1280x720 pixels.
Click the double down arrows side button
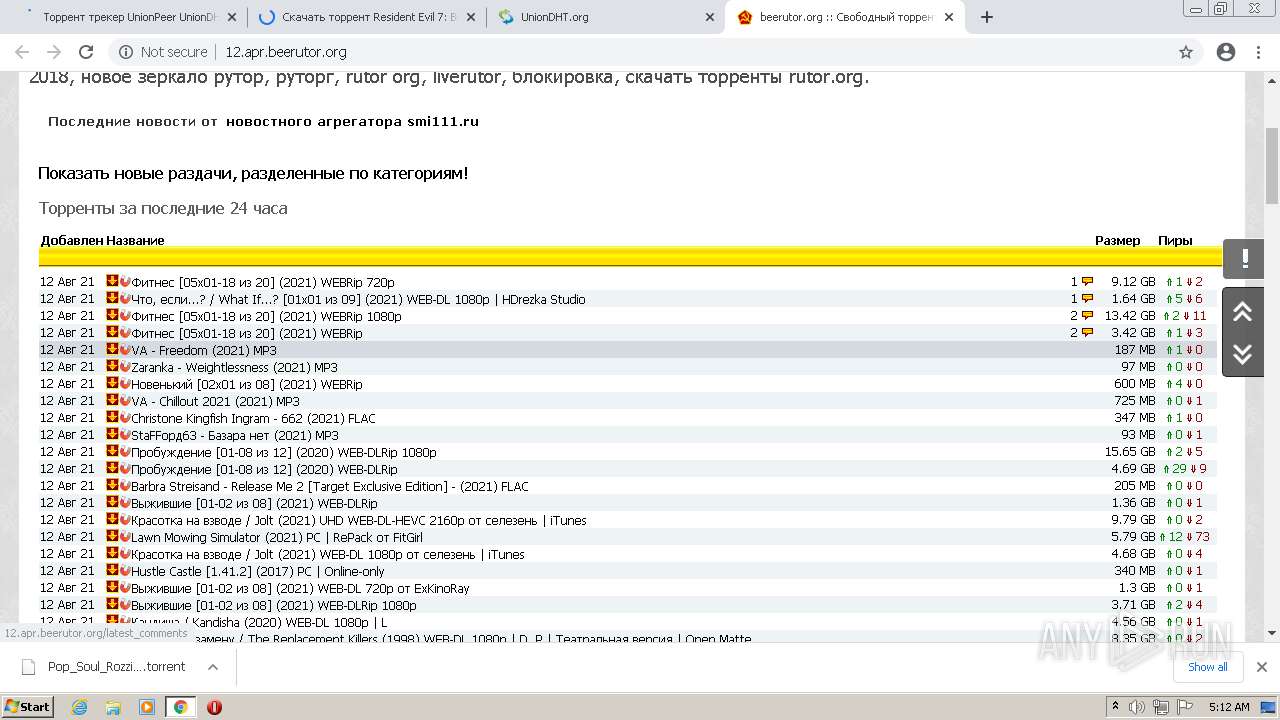click(x=1242, y=353)
